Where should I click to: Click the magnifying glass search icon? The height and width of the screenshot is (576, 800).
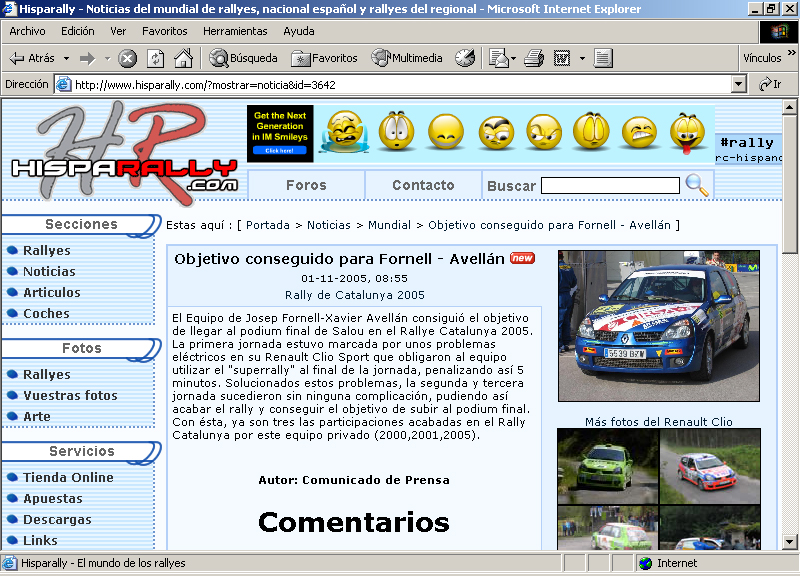pos(696,185)
